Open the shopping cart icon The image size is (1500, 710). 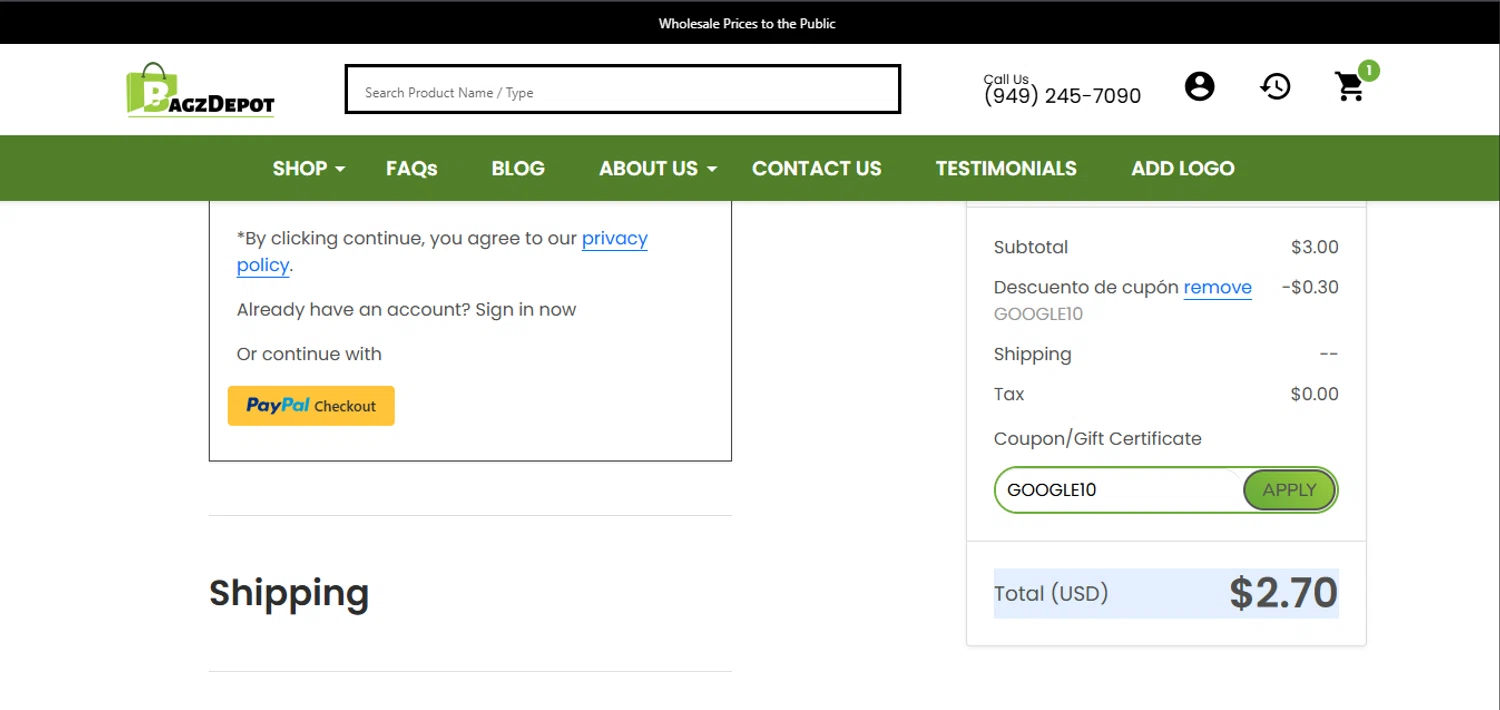(1350, 87)
